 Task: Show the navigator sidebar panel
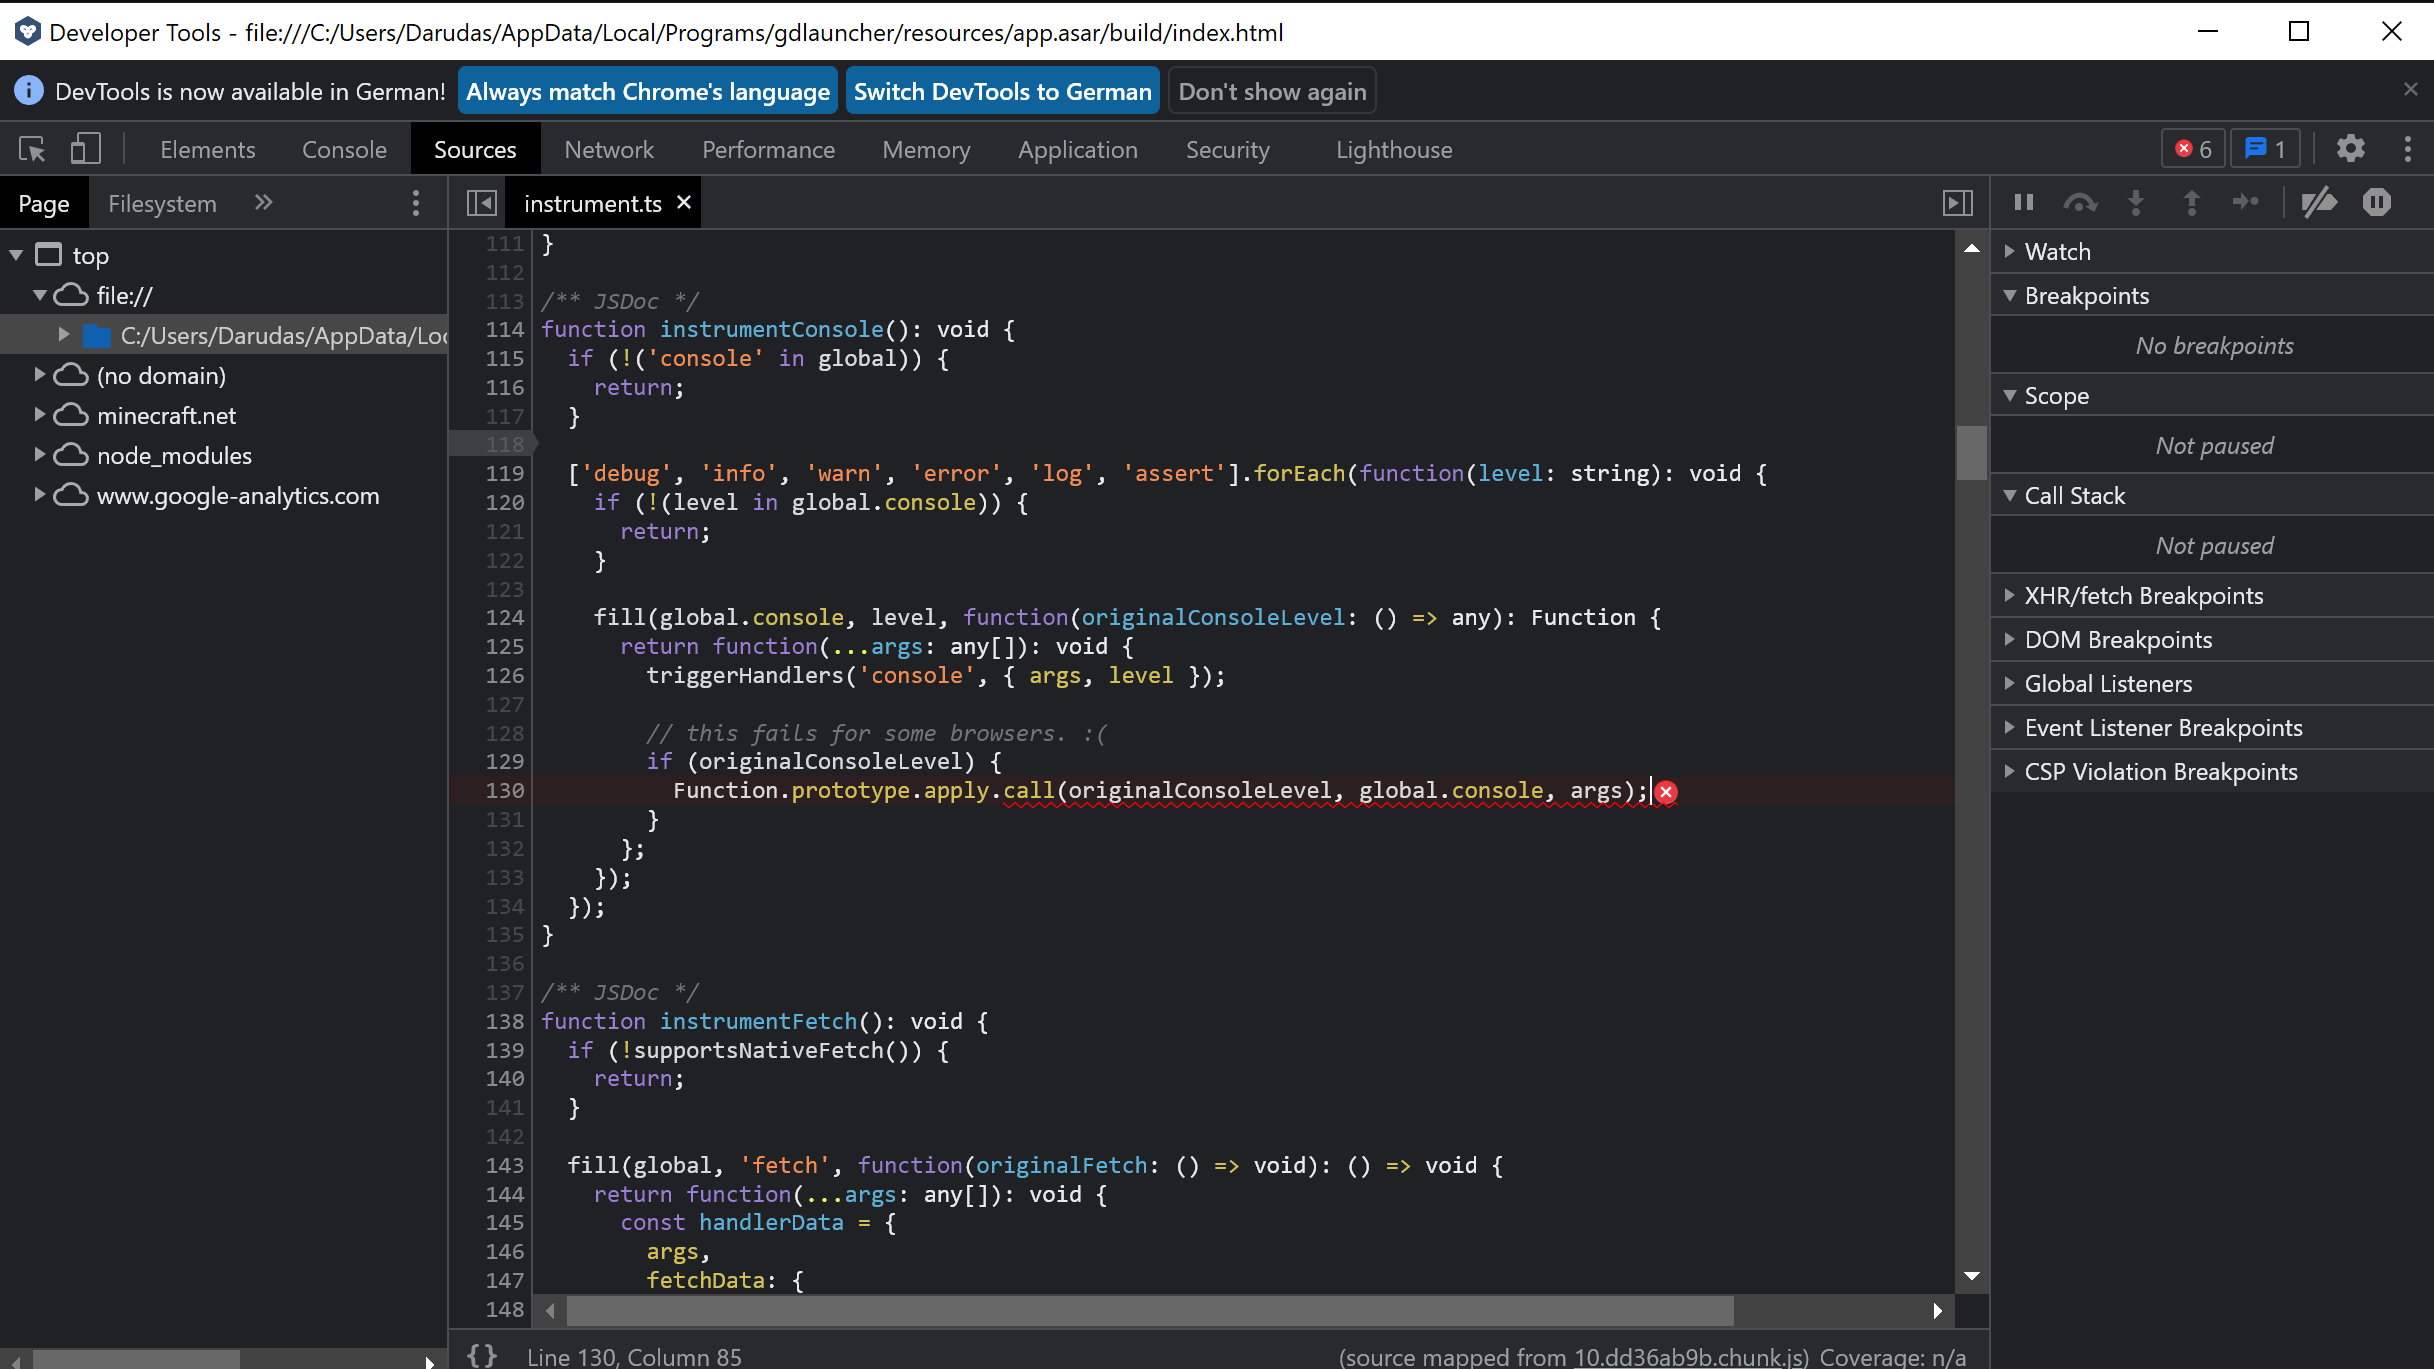coord(481,202)
